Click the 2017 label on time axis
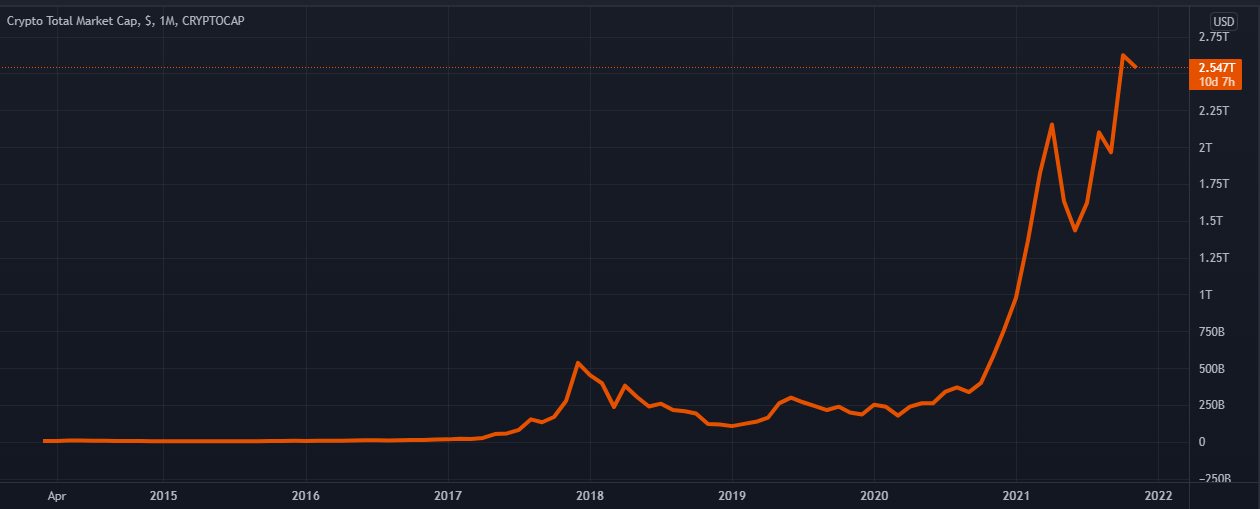The width and height of the screenshot is (1260, 509). tap(448, 495)
